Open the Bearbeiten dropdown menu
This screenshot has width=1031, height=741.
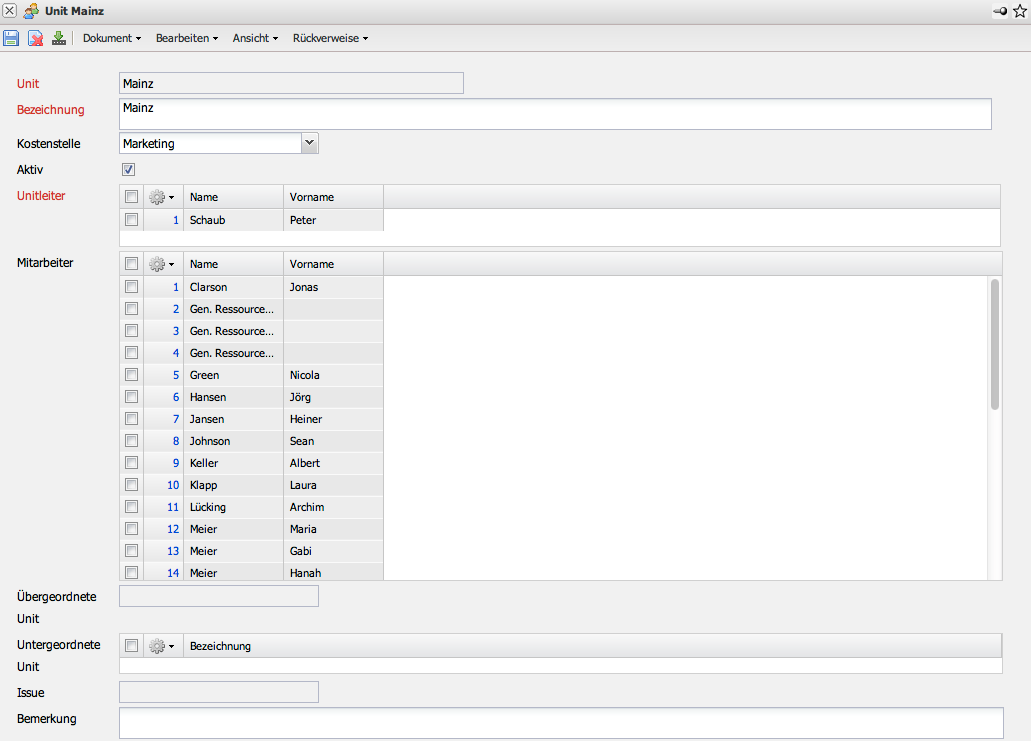[x=186, y=38]
